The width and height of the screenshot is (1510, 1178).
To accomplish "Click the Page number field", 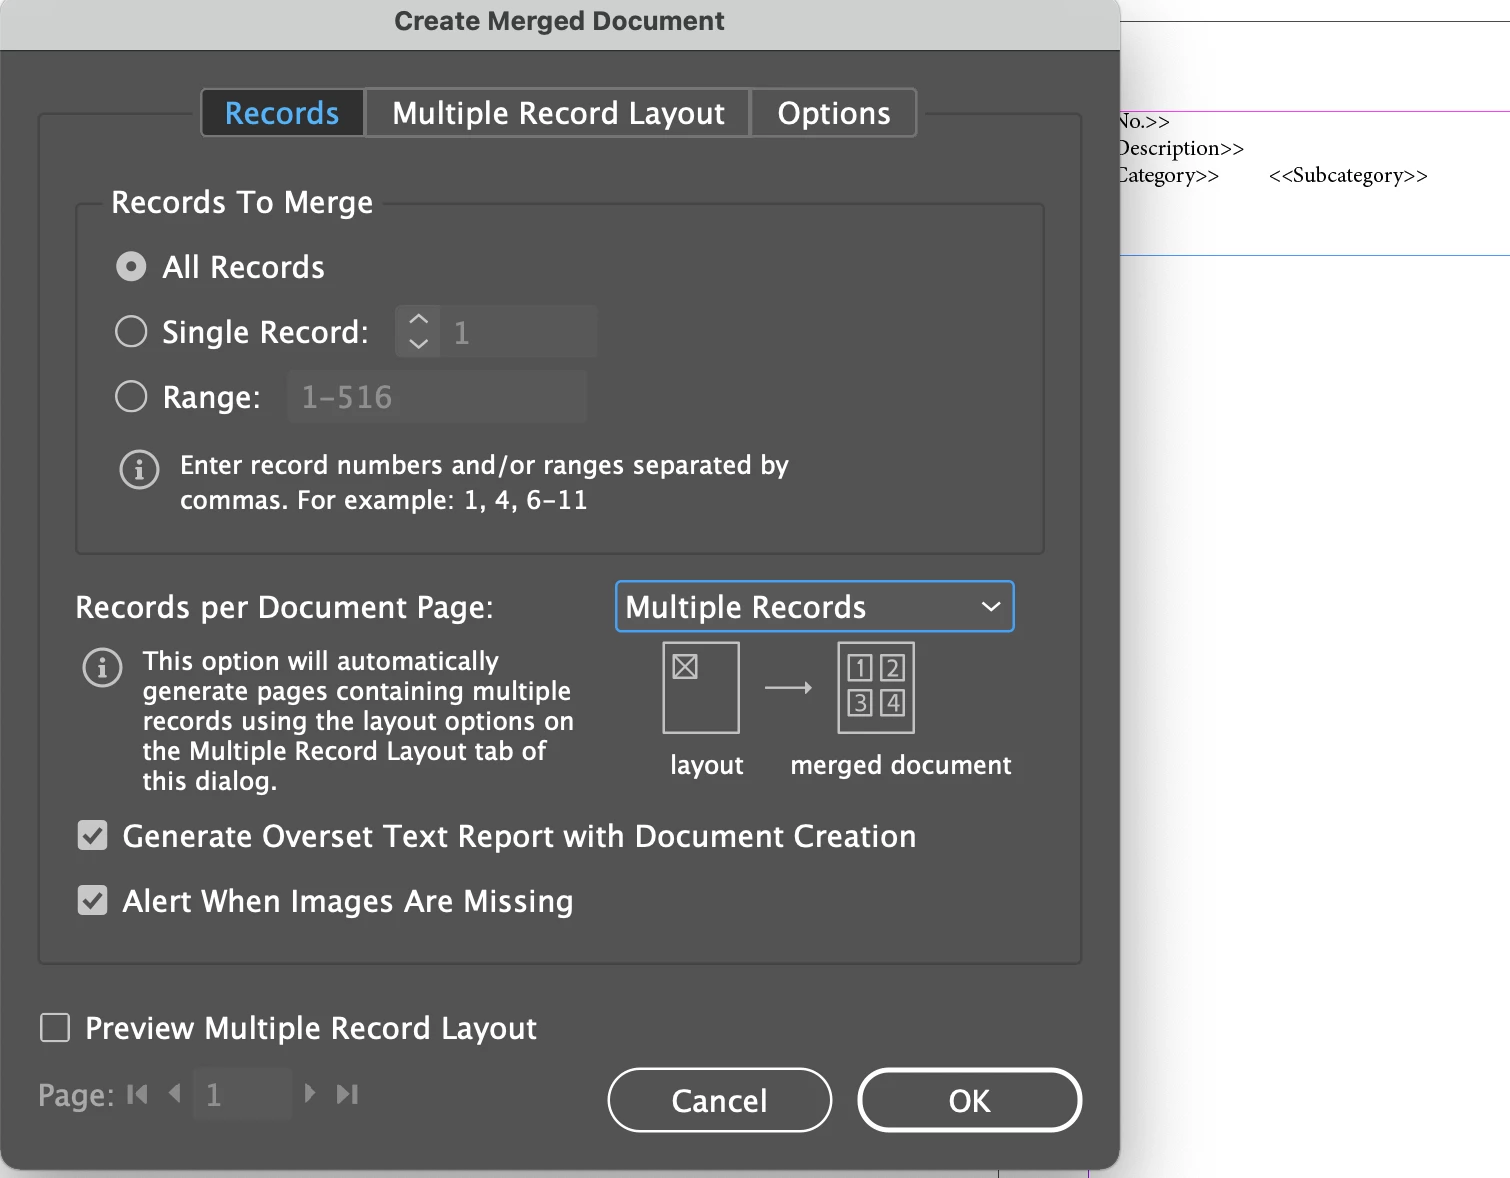I will [242, 1094].
